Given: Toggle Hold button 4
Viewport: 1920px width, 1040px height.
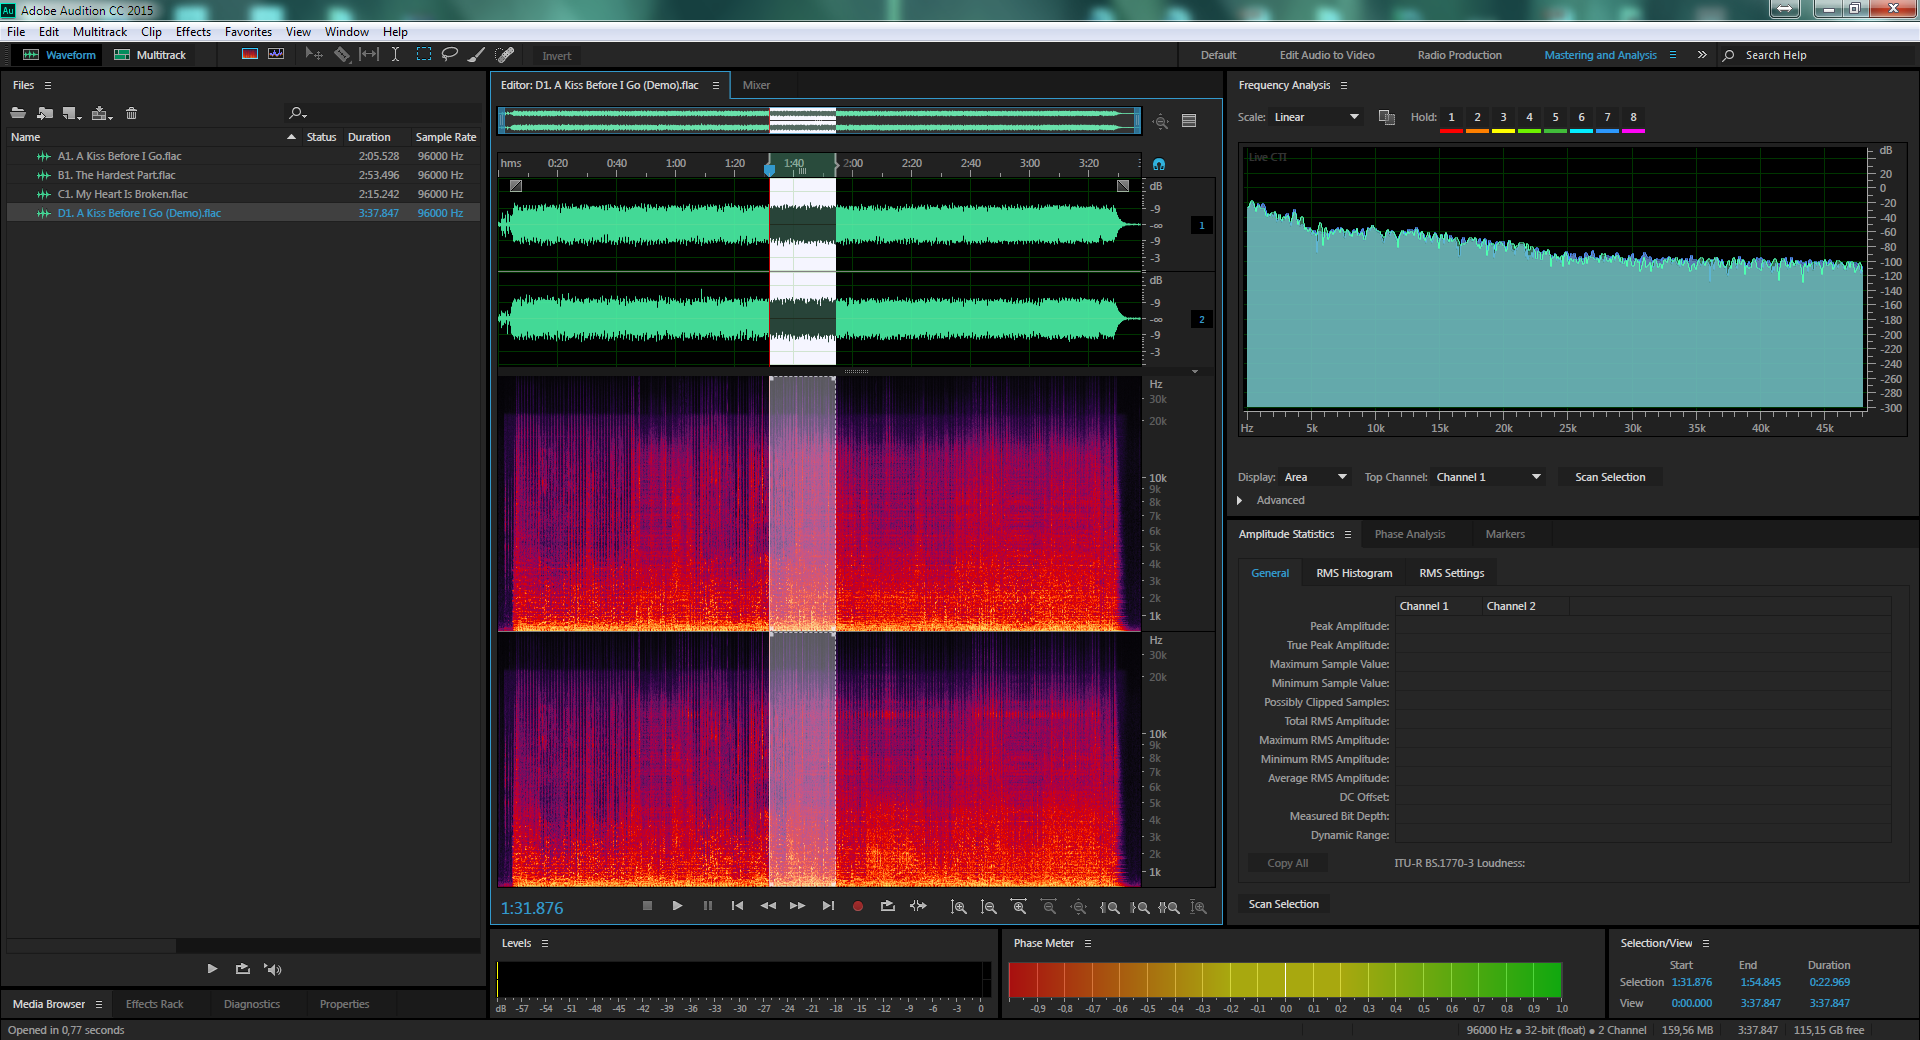Looking at the screenshot, I should (x=1529, y=118).
